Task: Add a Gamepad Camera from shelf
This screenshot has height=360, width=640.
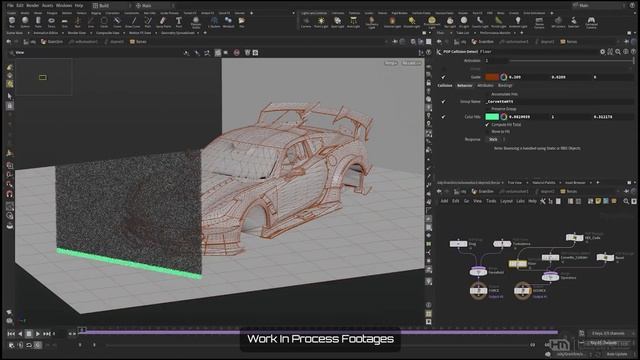Action: pyautogui.click(x=591, y=22)
